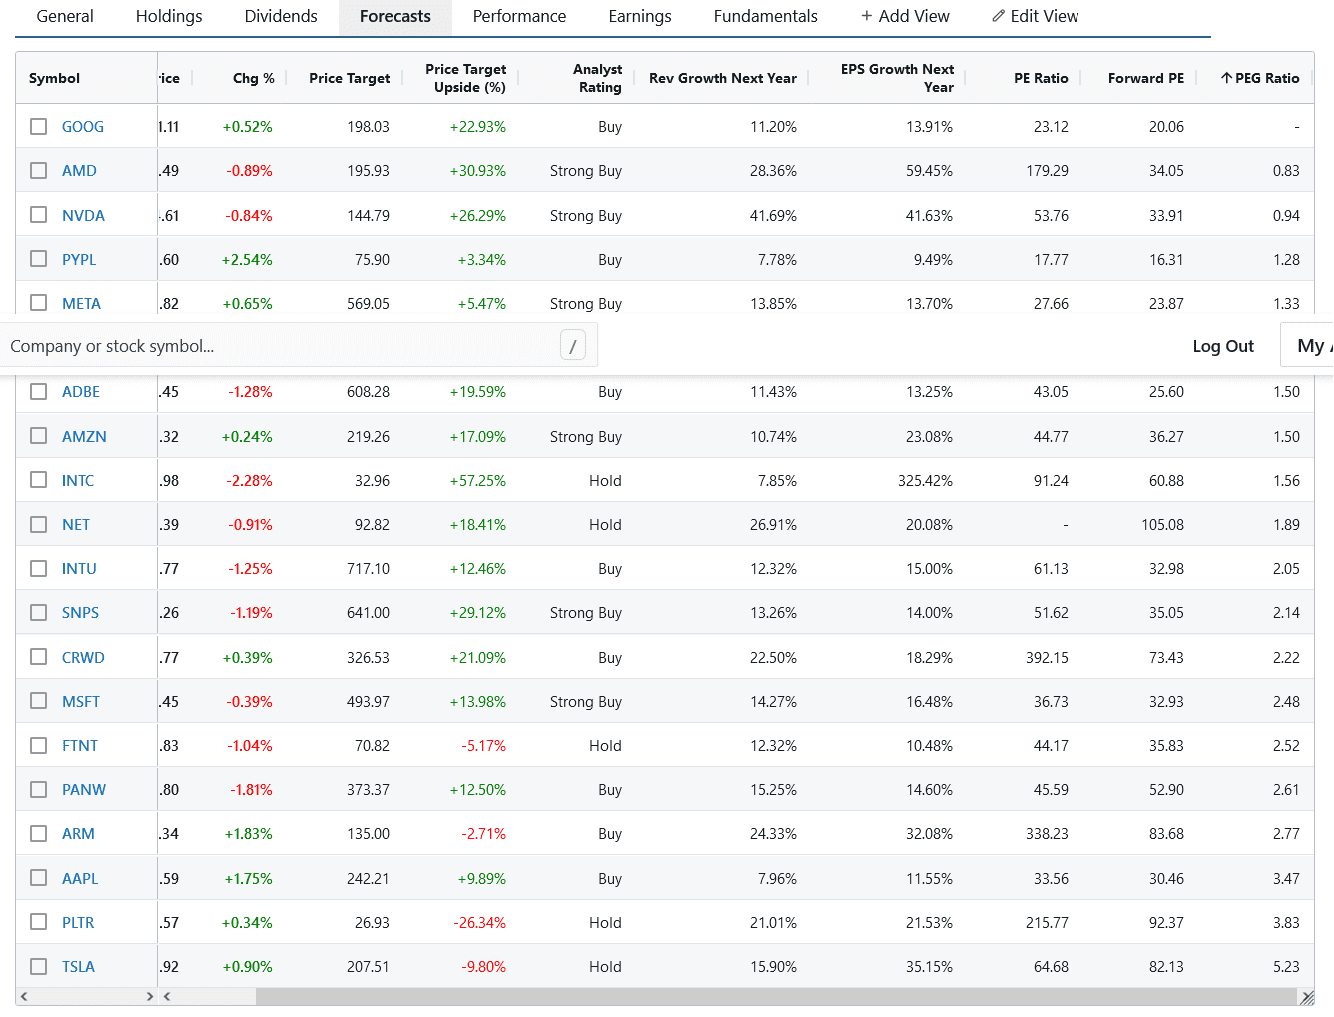Click the left arrow of the main horizontal scrollbar

point(167,997)
